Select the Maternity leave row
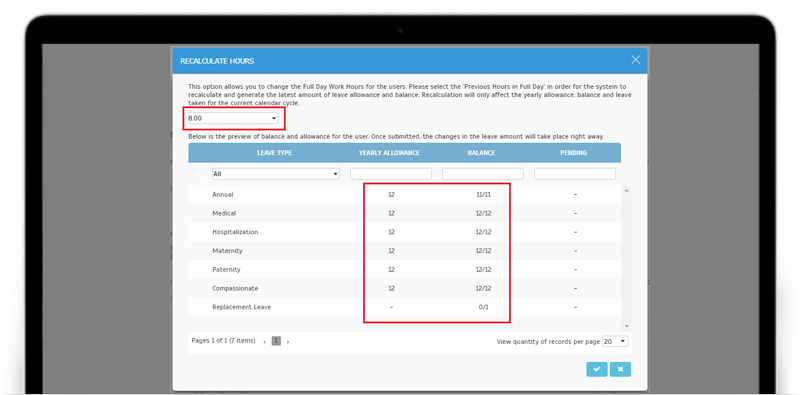 tap(405, 251)
